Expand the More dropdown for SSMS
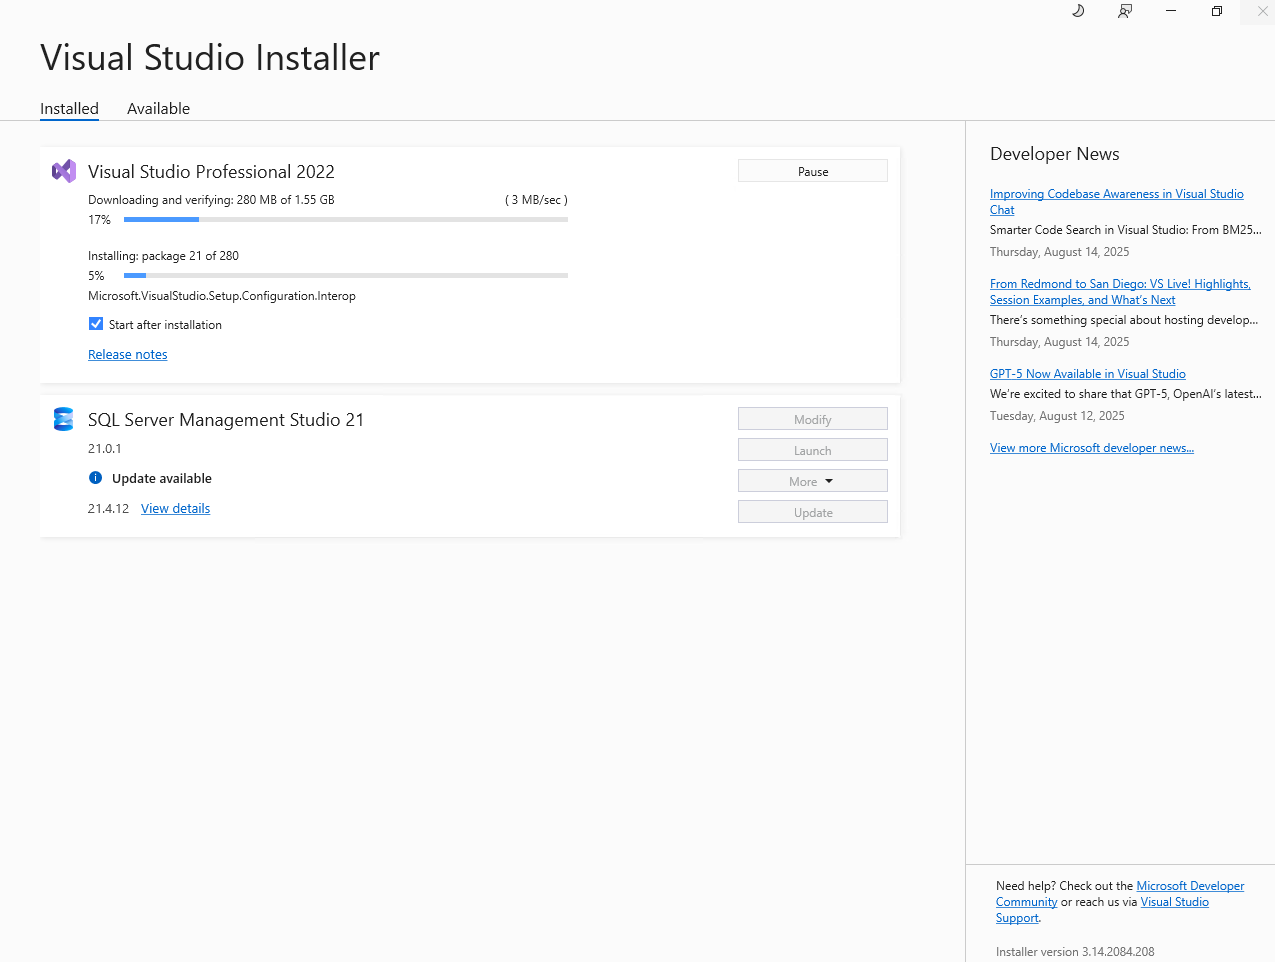Screen dimensions: 1275x962 coord(813,481)
